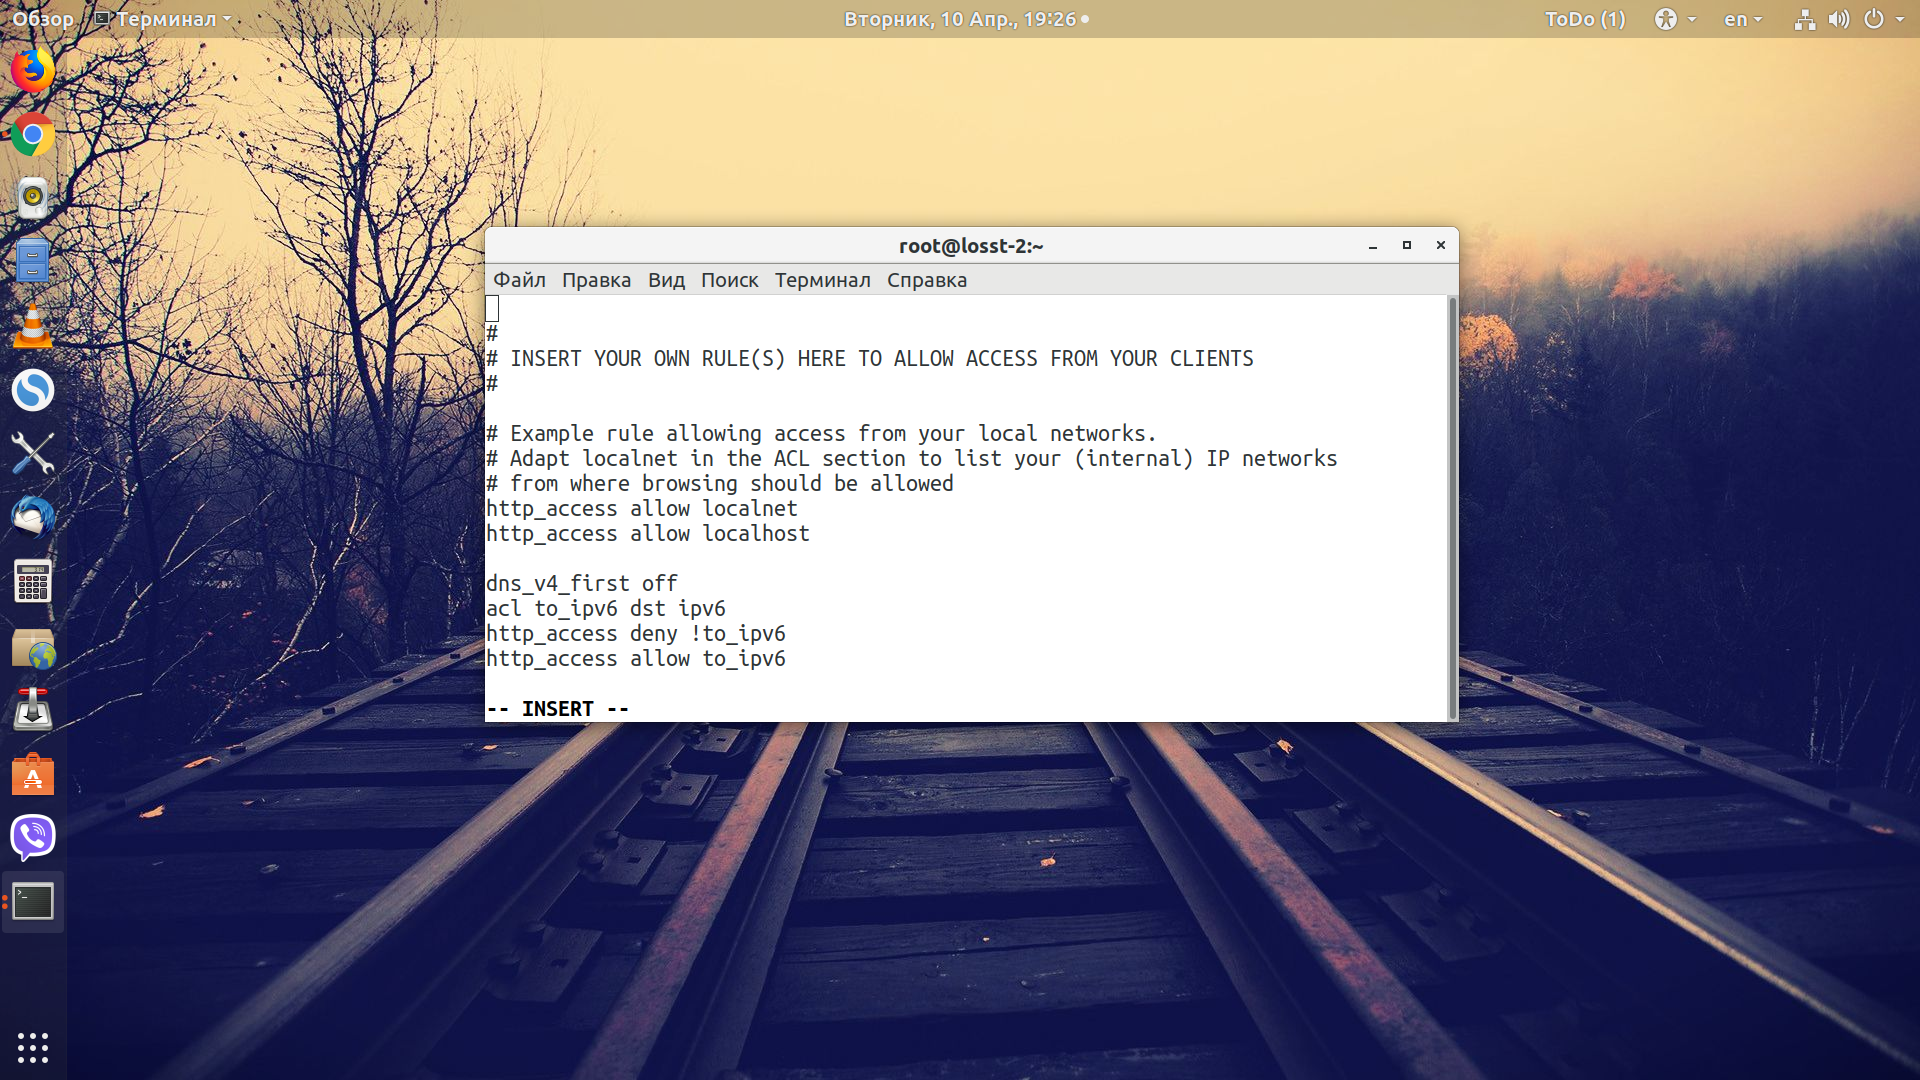Viewport: 1920px width, 1080px height.
Task: Click the 'INSERT YOUR OWN RULE(S)' comment line
Action: click(869, 359)
